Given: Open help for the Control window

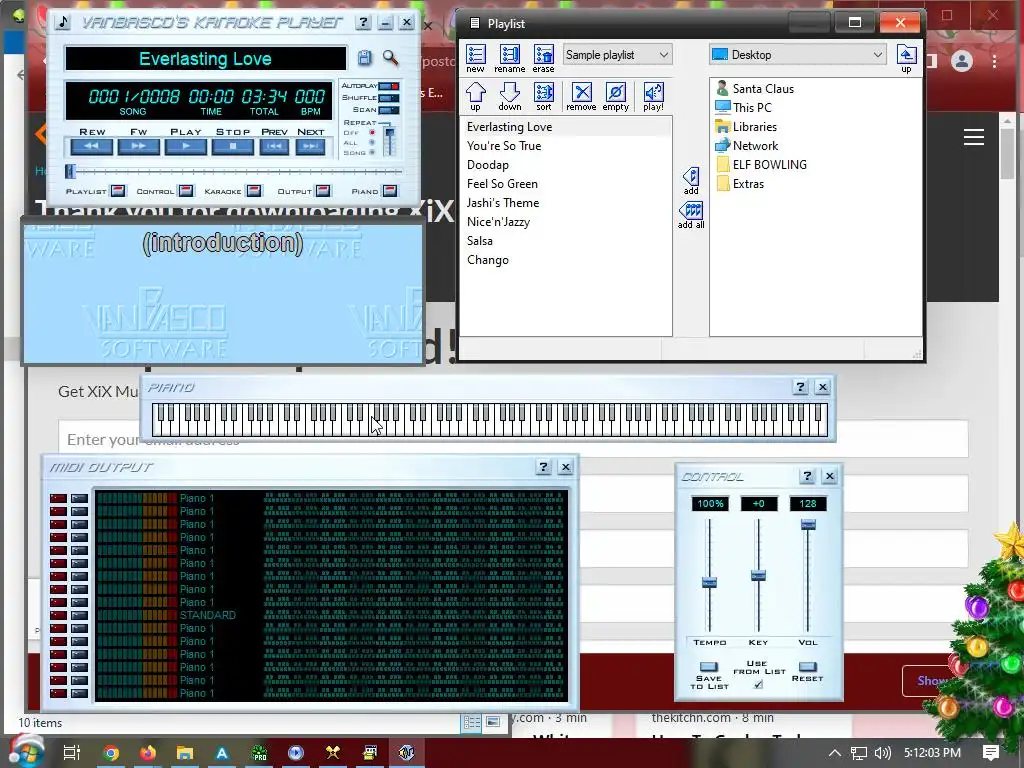Looking at the screenshot, I should (x=807, y=475).
